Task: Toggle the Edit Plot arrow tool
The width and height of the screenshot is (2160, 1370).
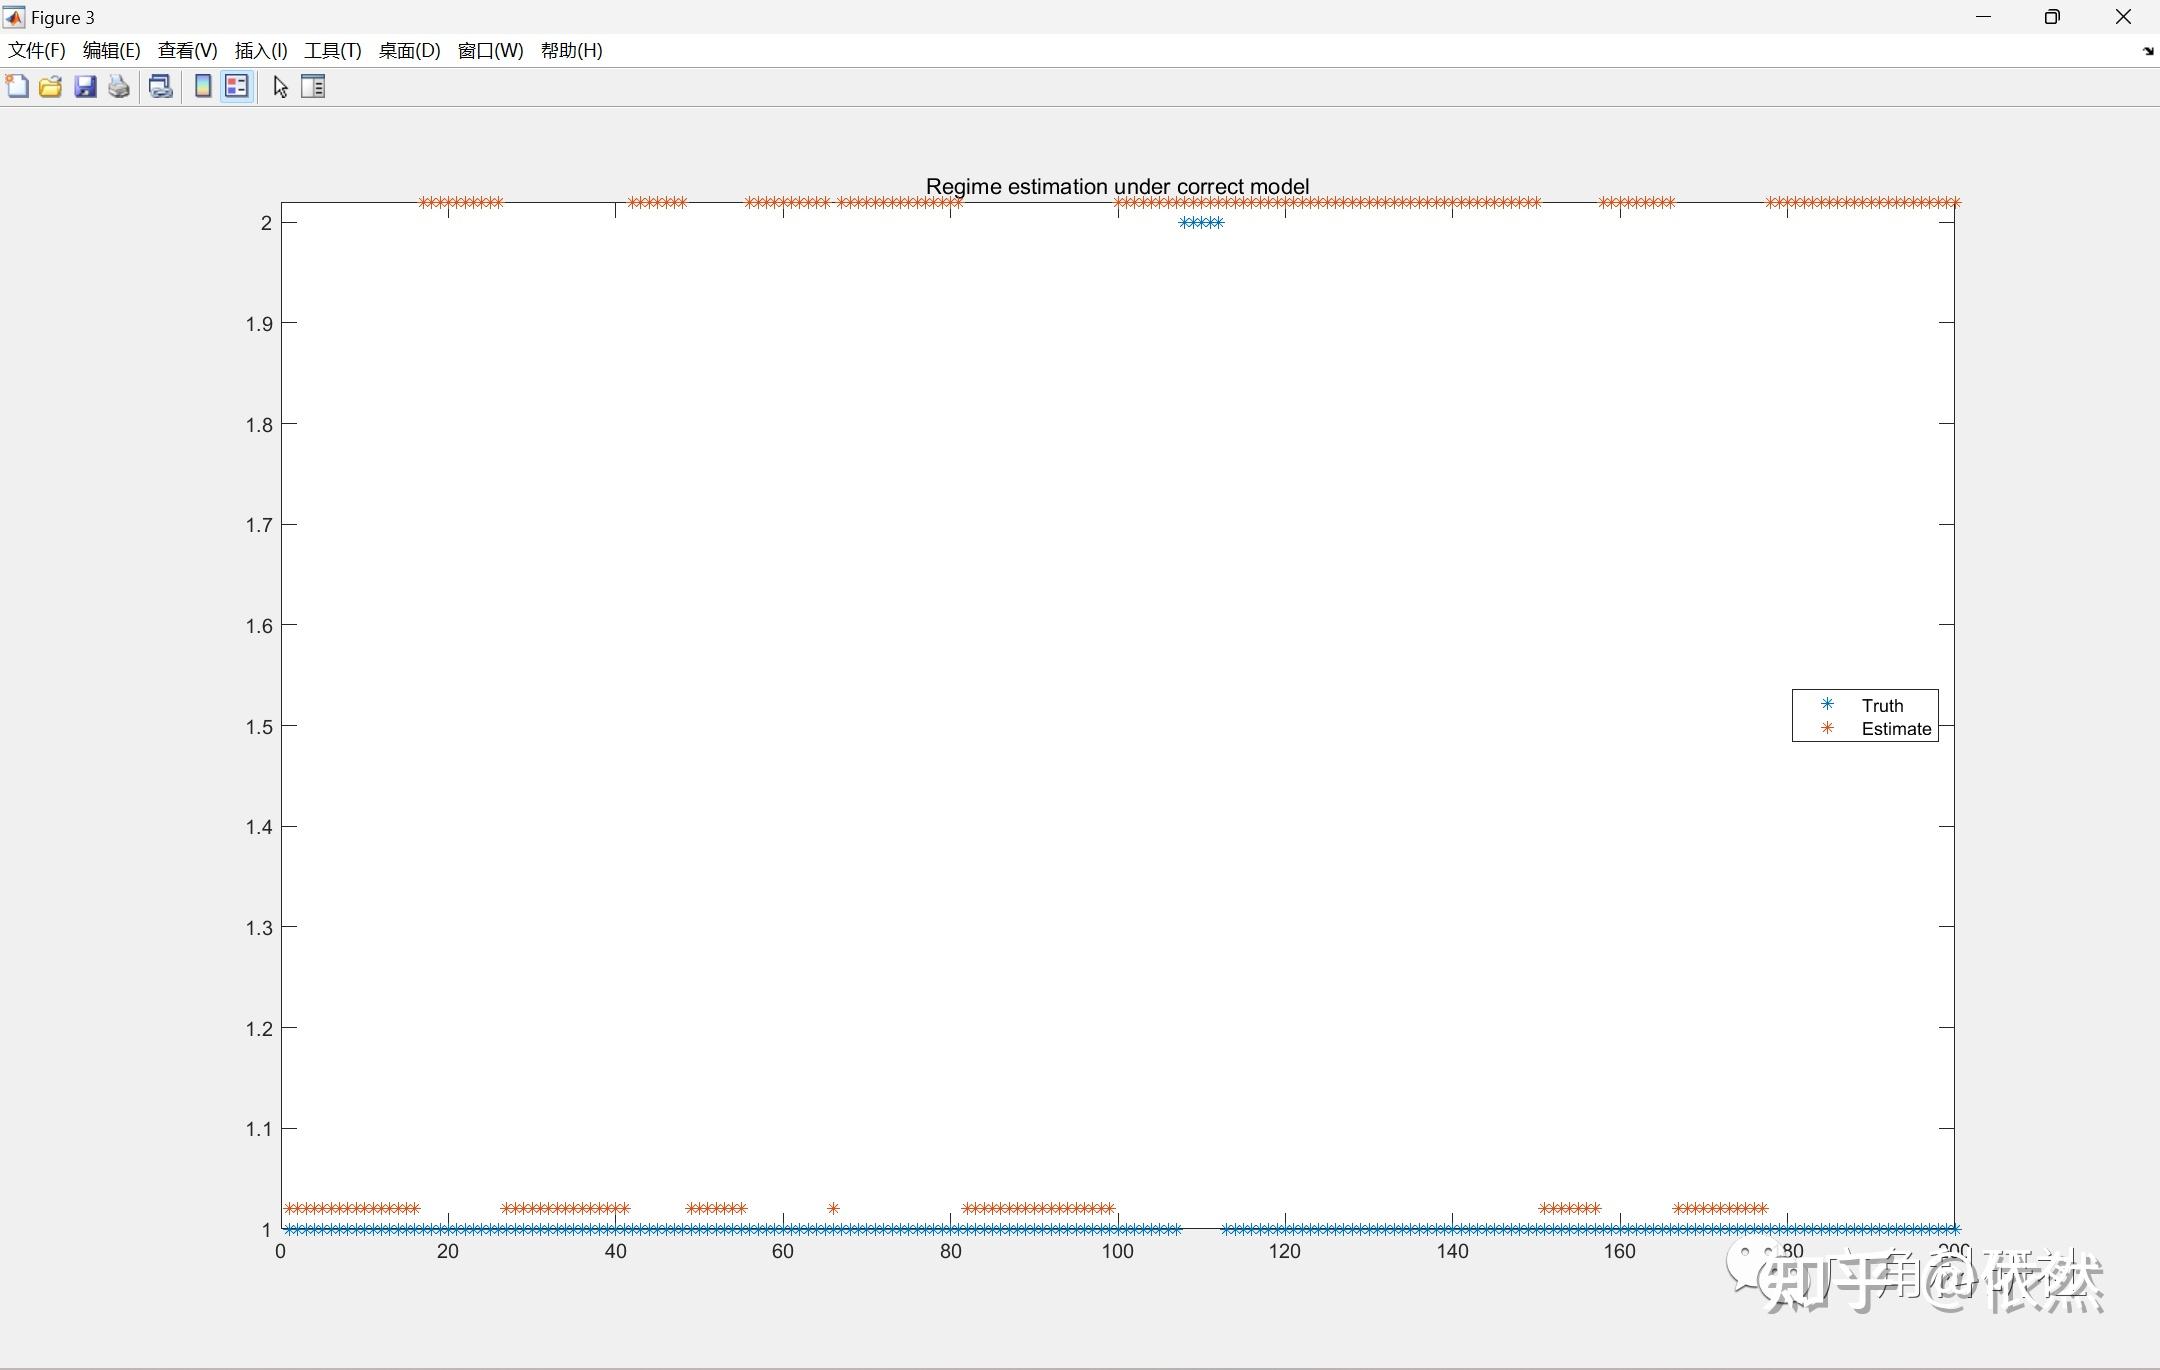Action: point(280,87)
